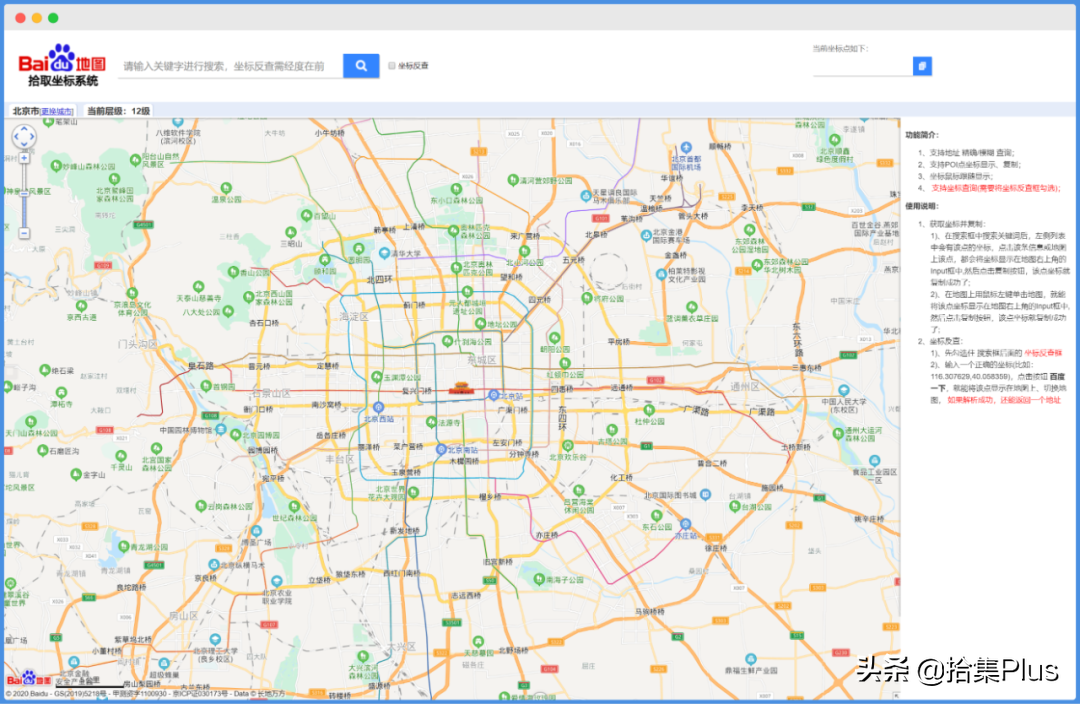Click the 玉渊潭公园 park marker
The image size is (1080, 704).
click(375, 378)
